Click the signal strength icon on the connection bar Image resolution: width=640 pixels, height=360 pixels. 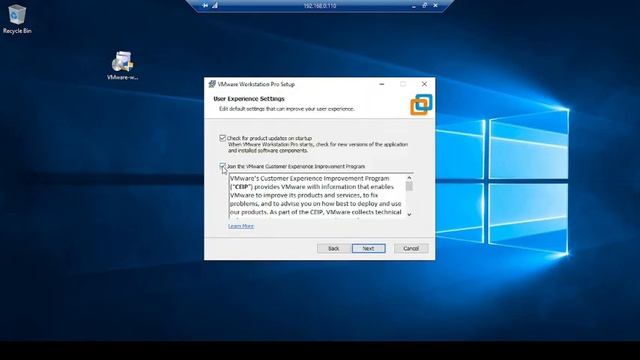[215, 6]
